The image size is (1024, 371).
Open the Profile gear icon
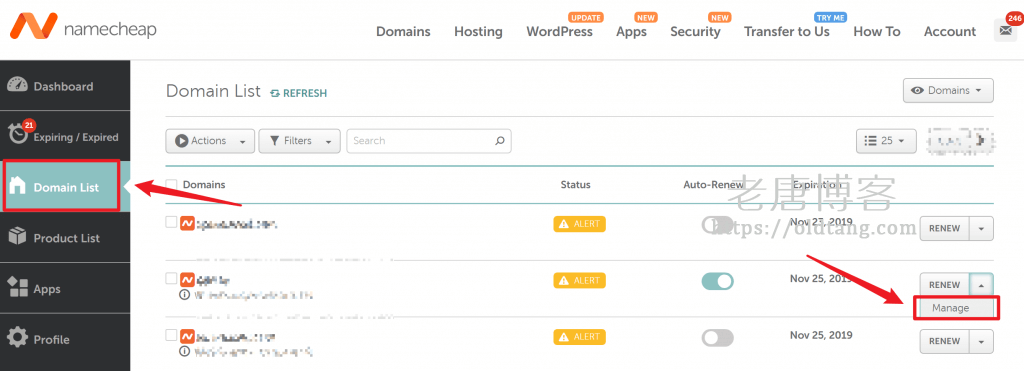click(x=18, y=338)
